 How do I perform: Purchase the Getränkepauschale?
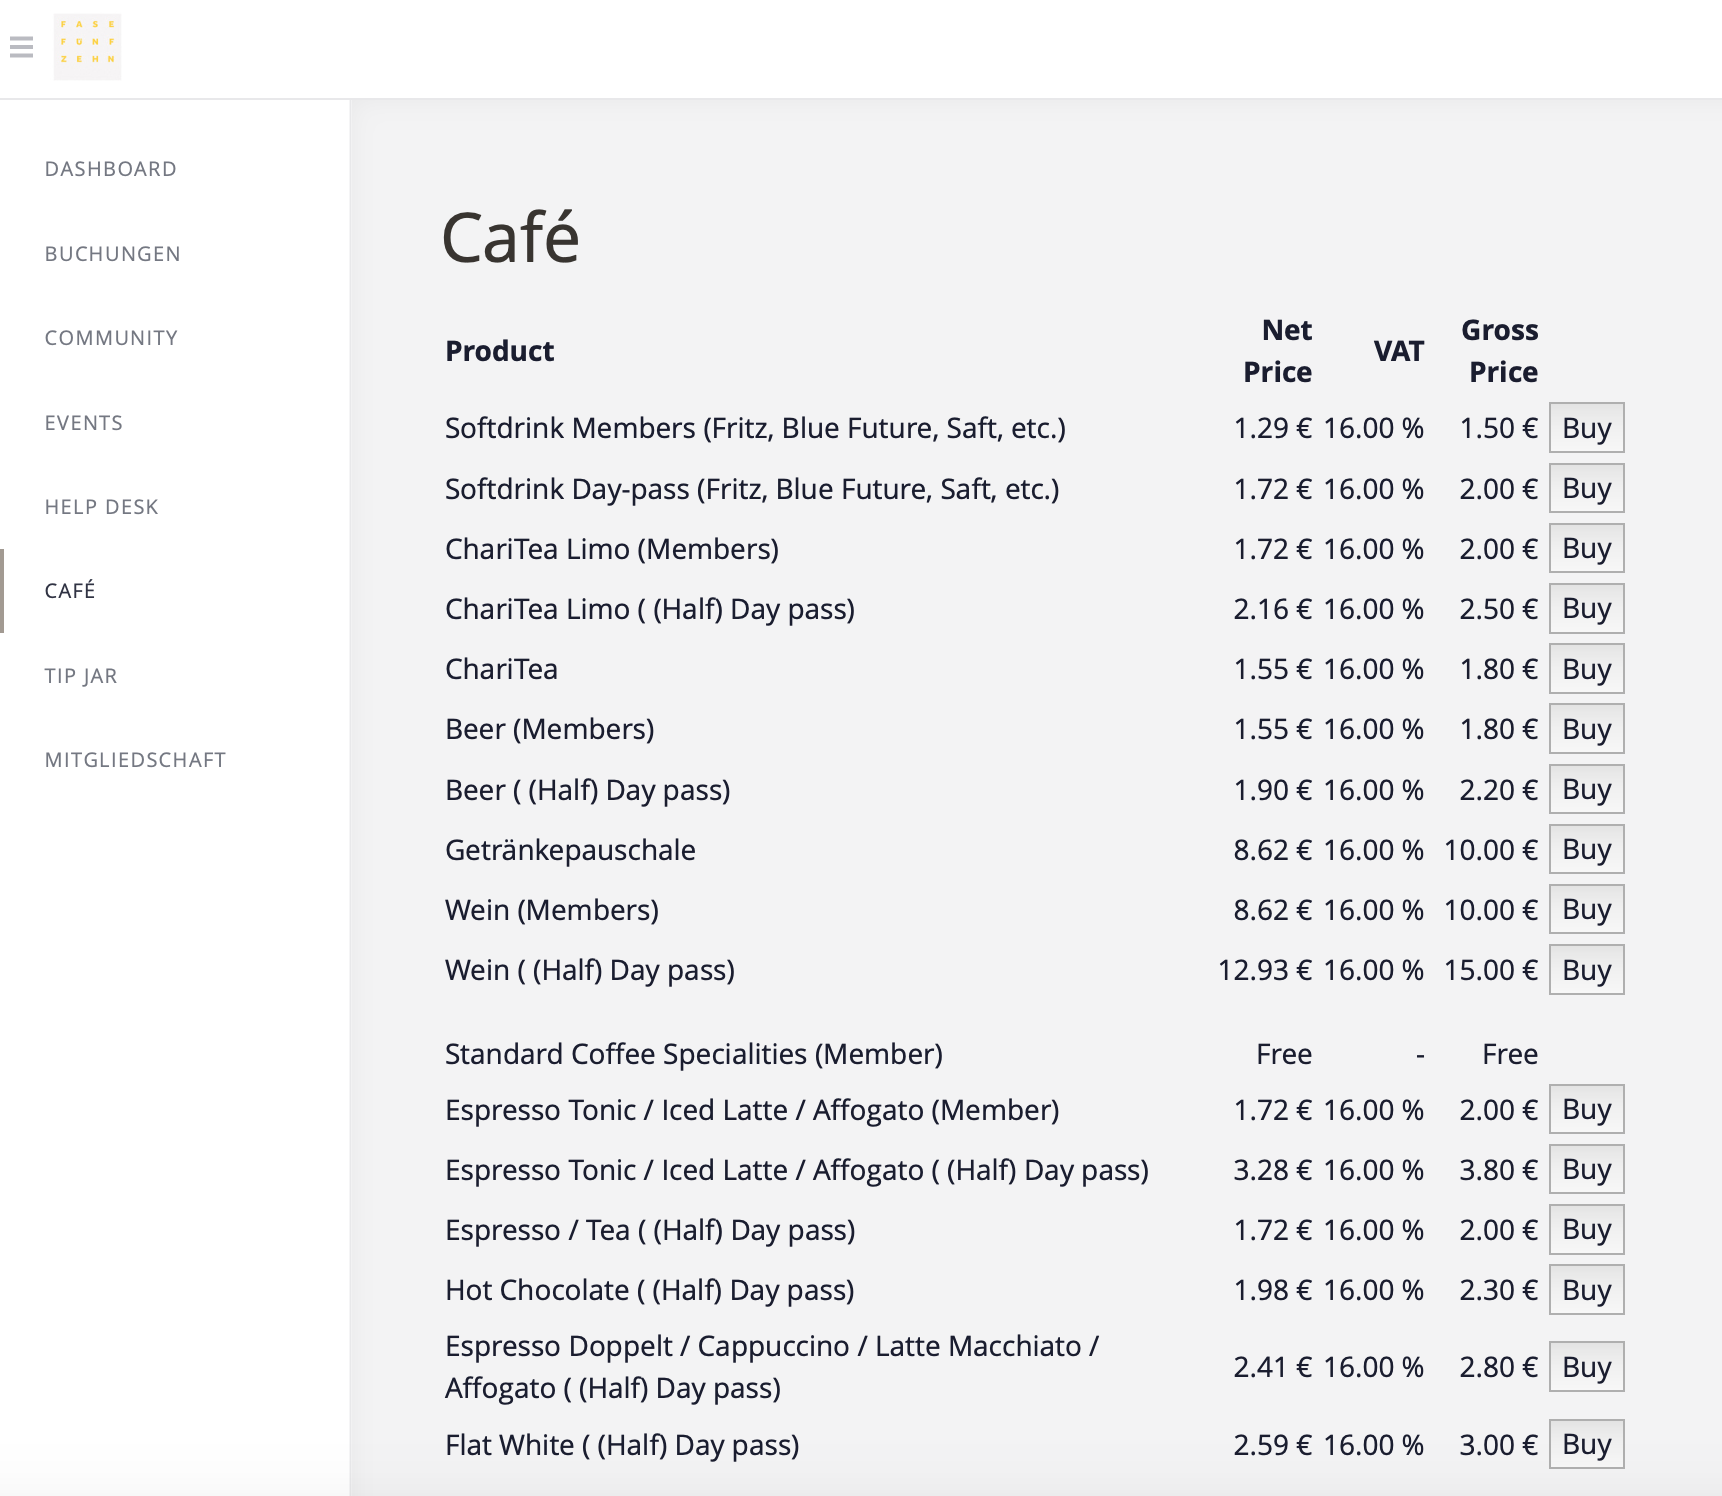[1585, 849]
